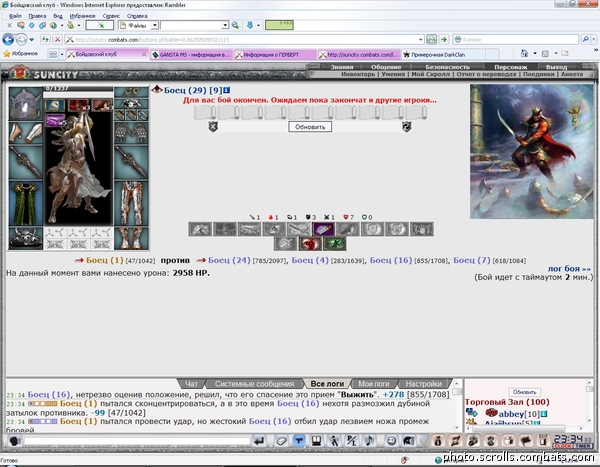Open the Мой Скролл link
Viewport: 600px width, 467px height.
click(430, 74)
